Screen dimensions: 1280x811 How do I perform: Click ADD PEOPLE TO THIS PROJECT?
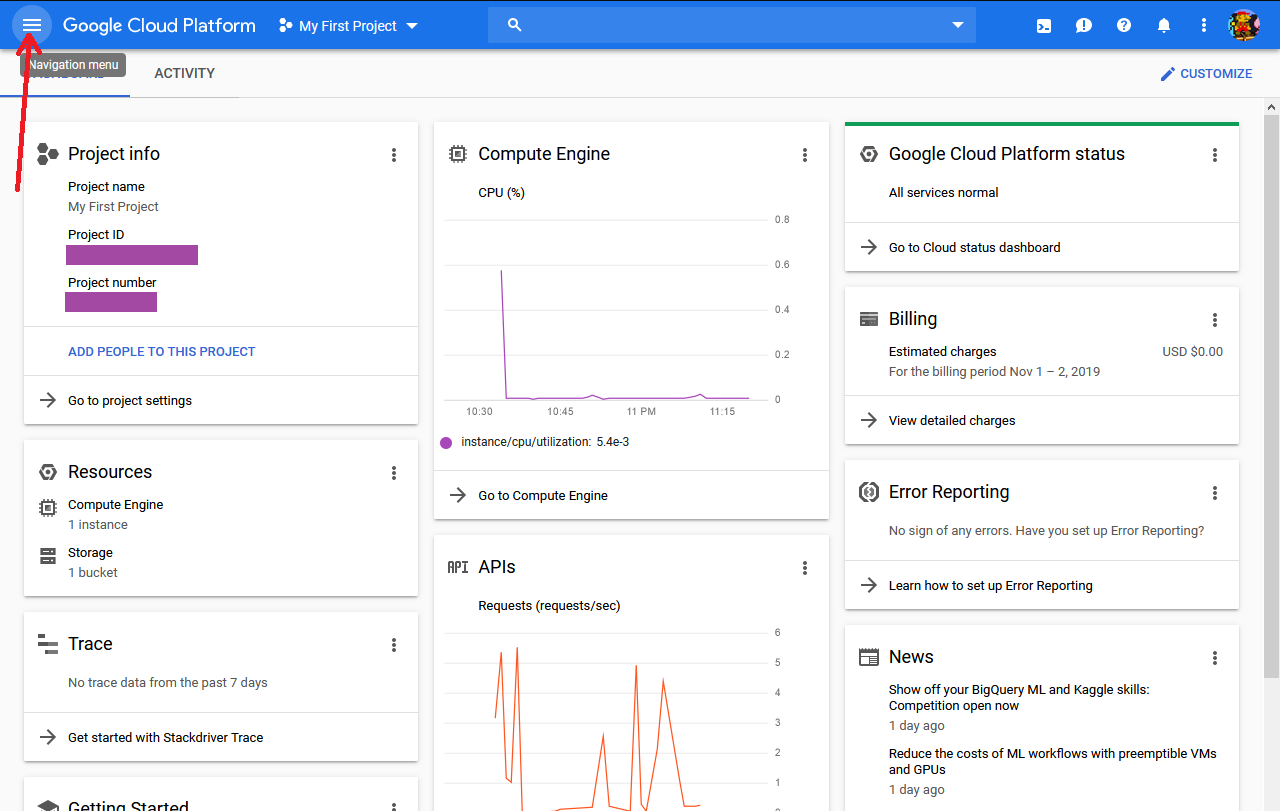tap(162, 352)
